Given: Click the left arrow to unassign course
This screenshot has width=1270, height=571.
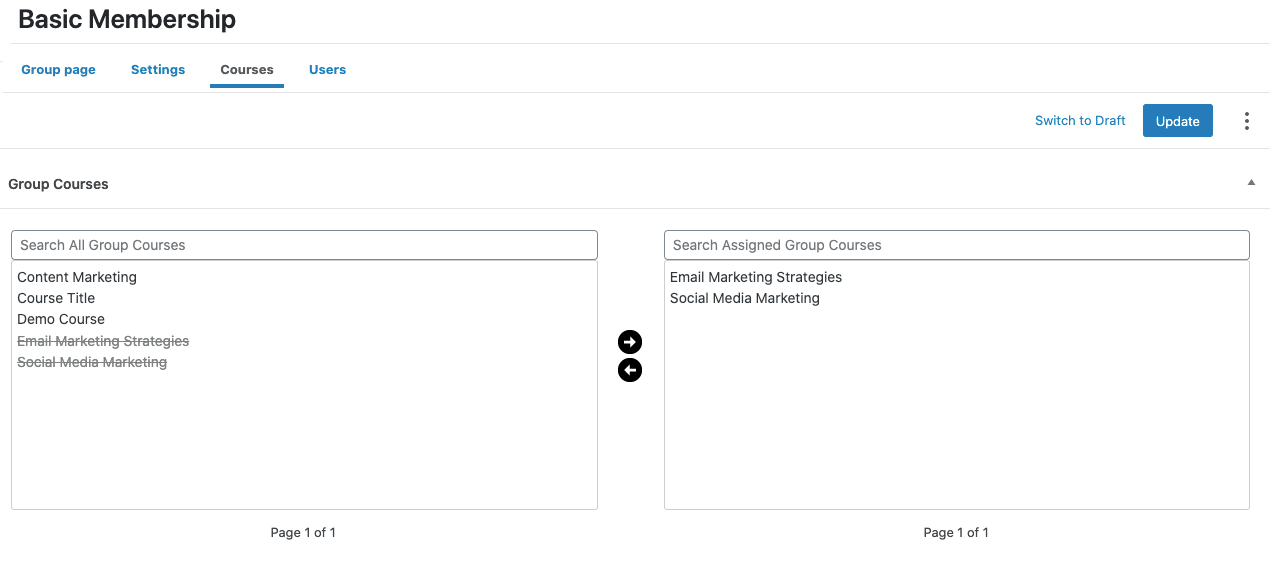Looking at the screenshot, I should click(x=630, y=370).
